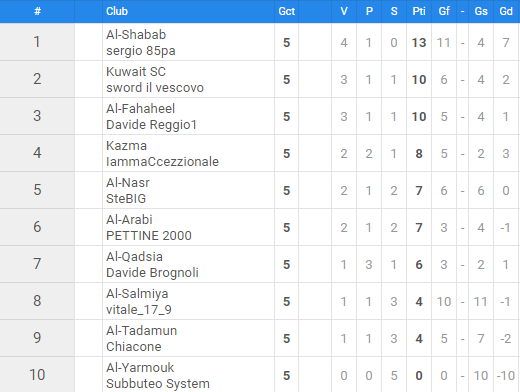Click the # rank column header

37,11
